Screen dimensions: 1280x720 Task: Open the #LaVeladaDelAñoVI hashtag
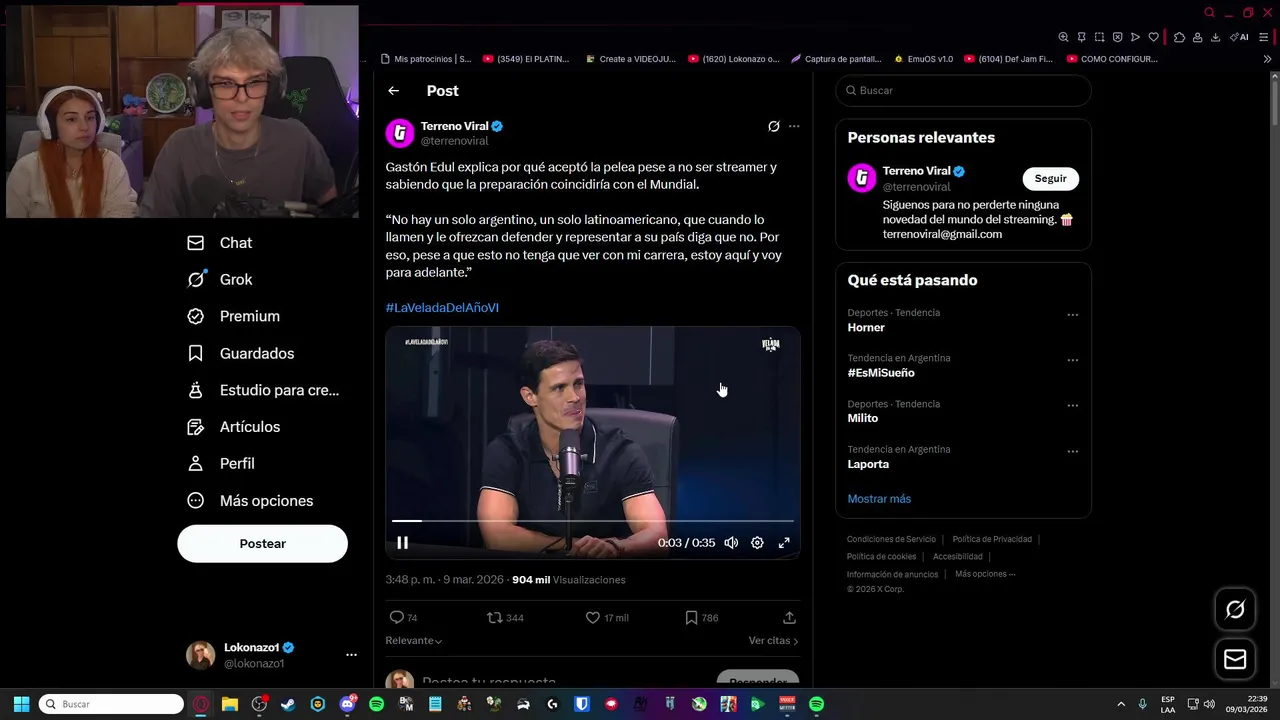(x=442, y=308)
